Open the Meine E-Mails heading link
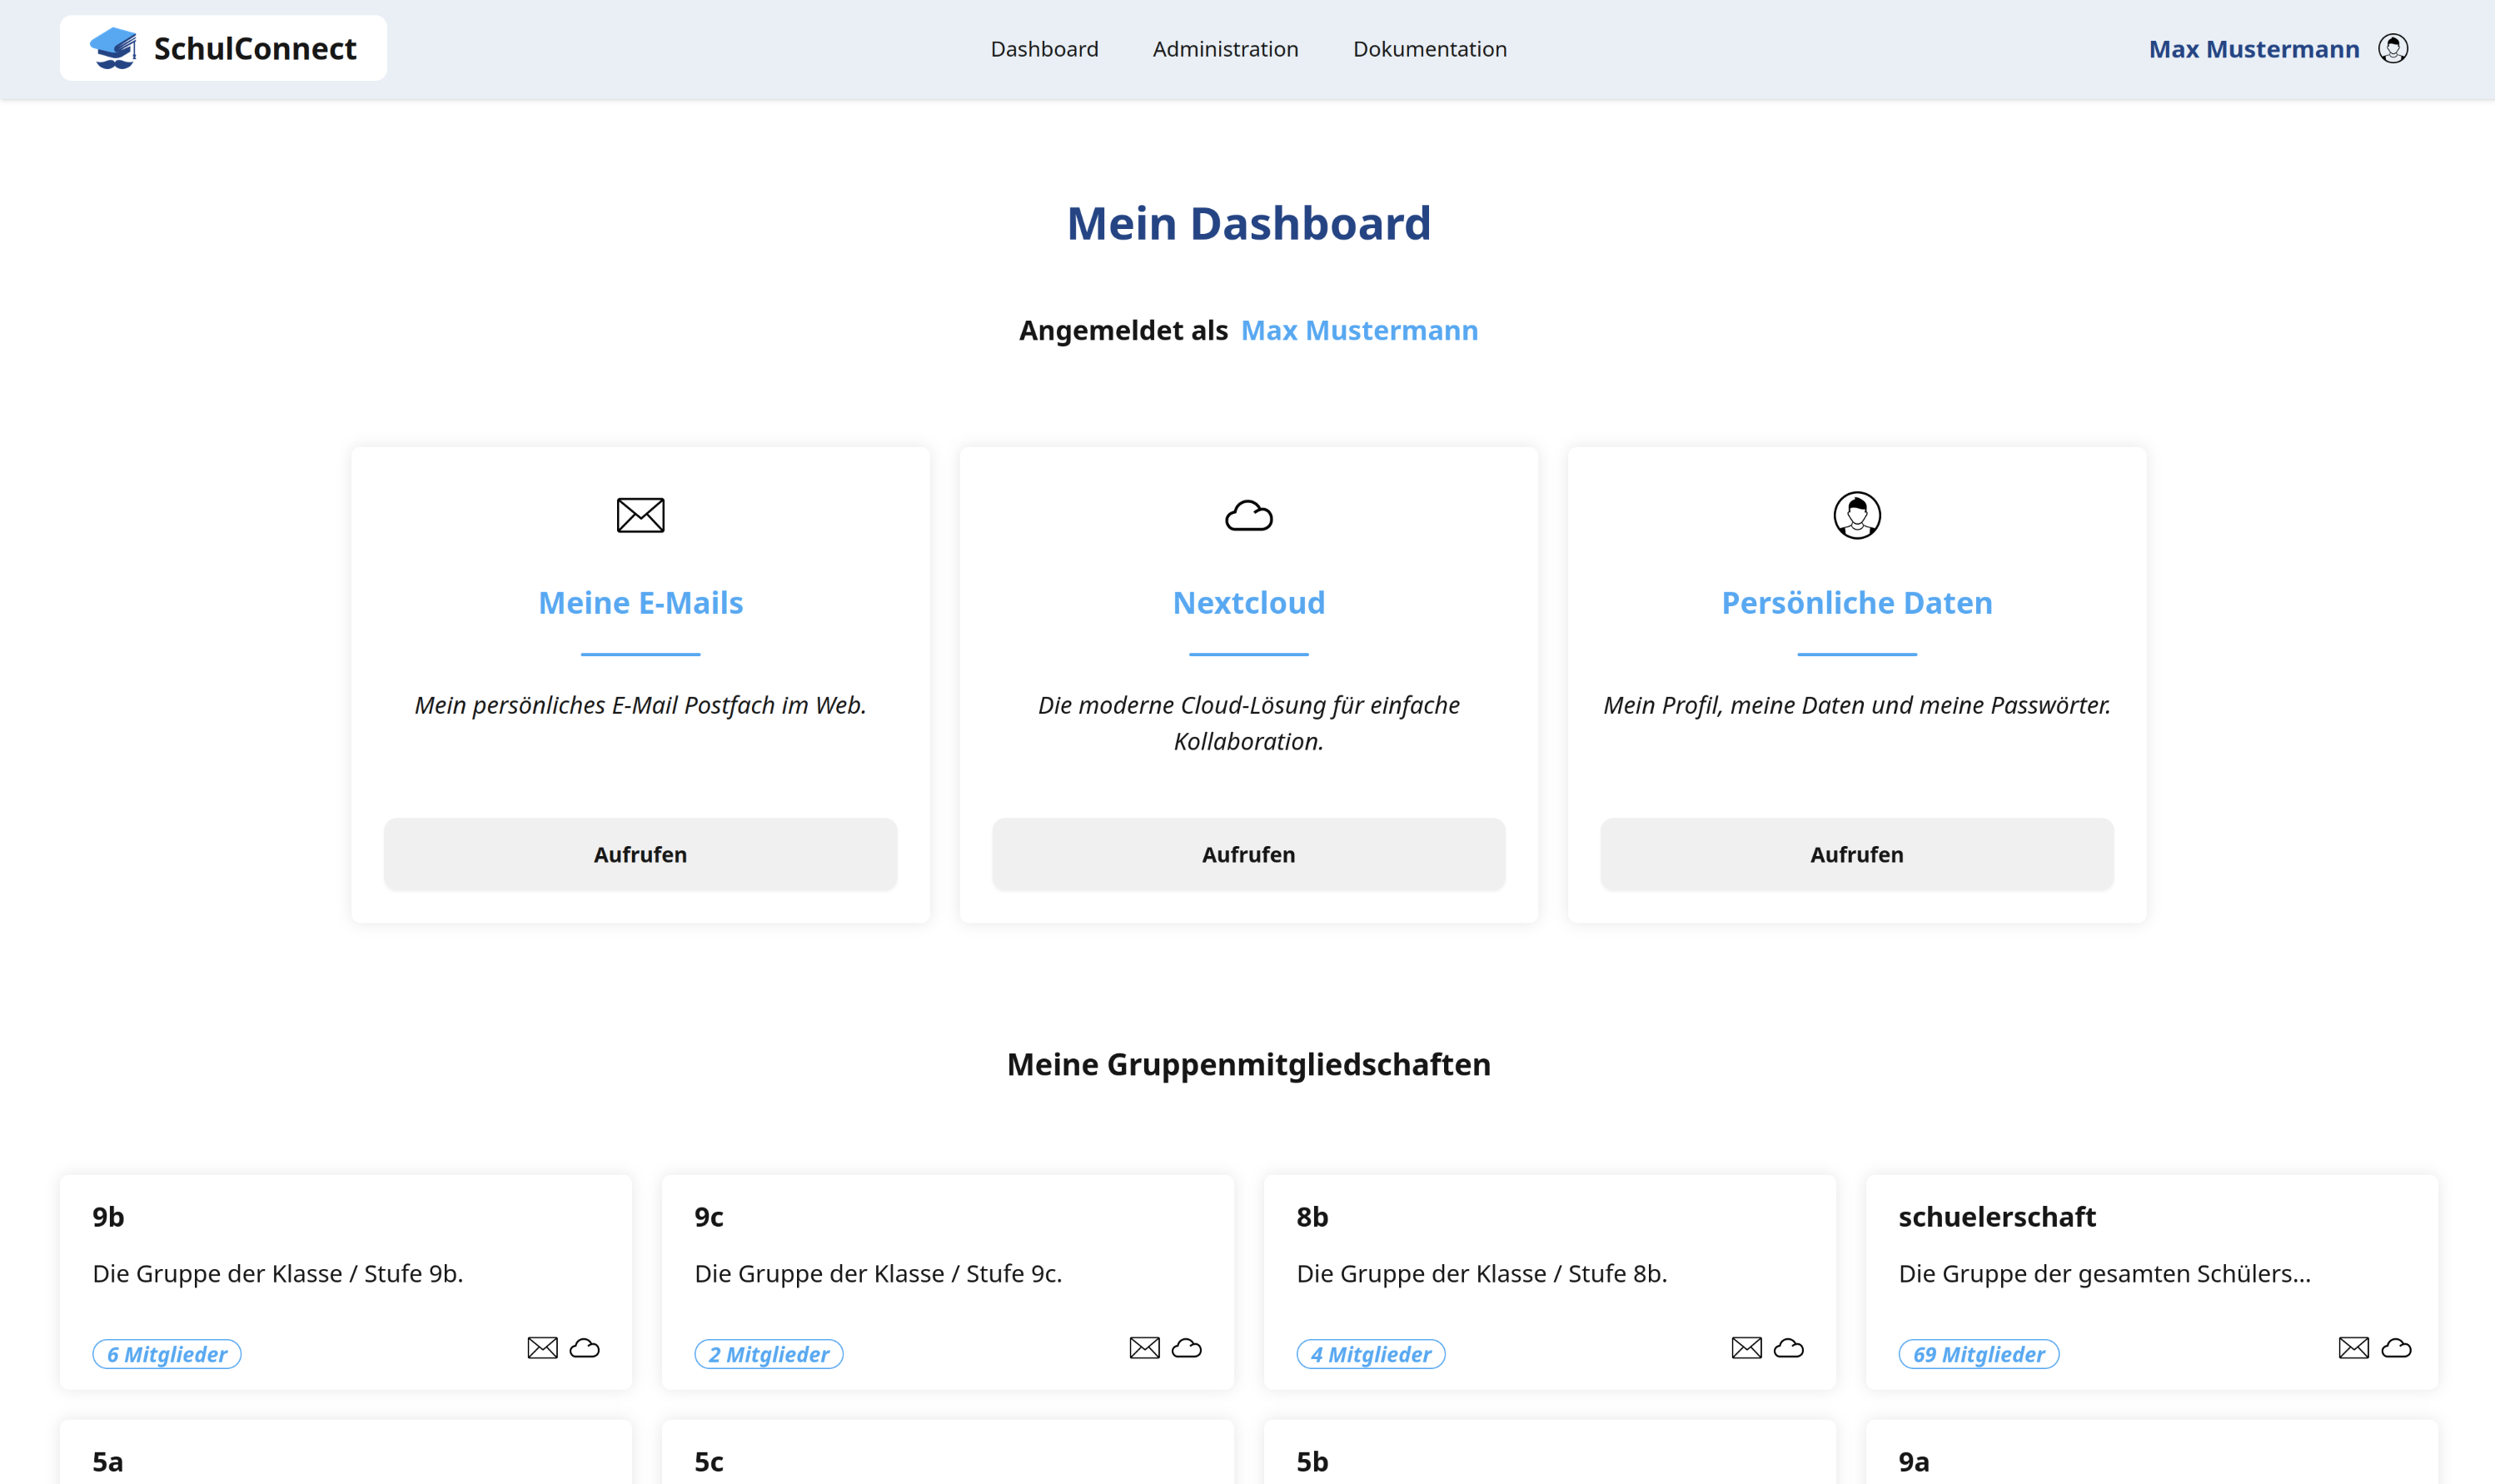 640,603
